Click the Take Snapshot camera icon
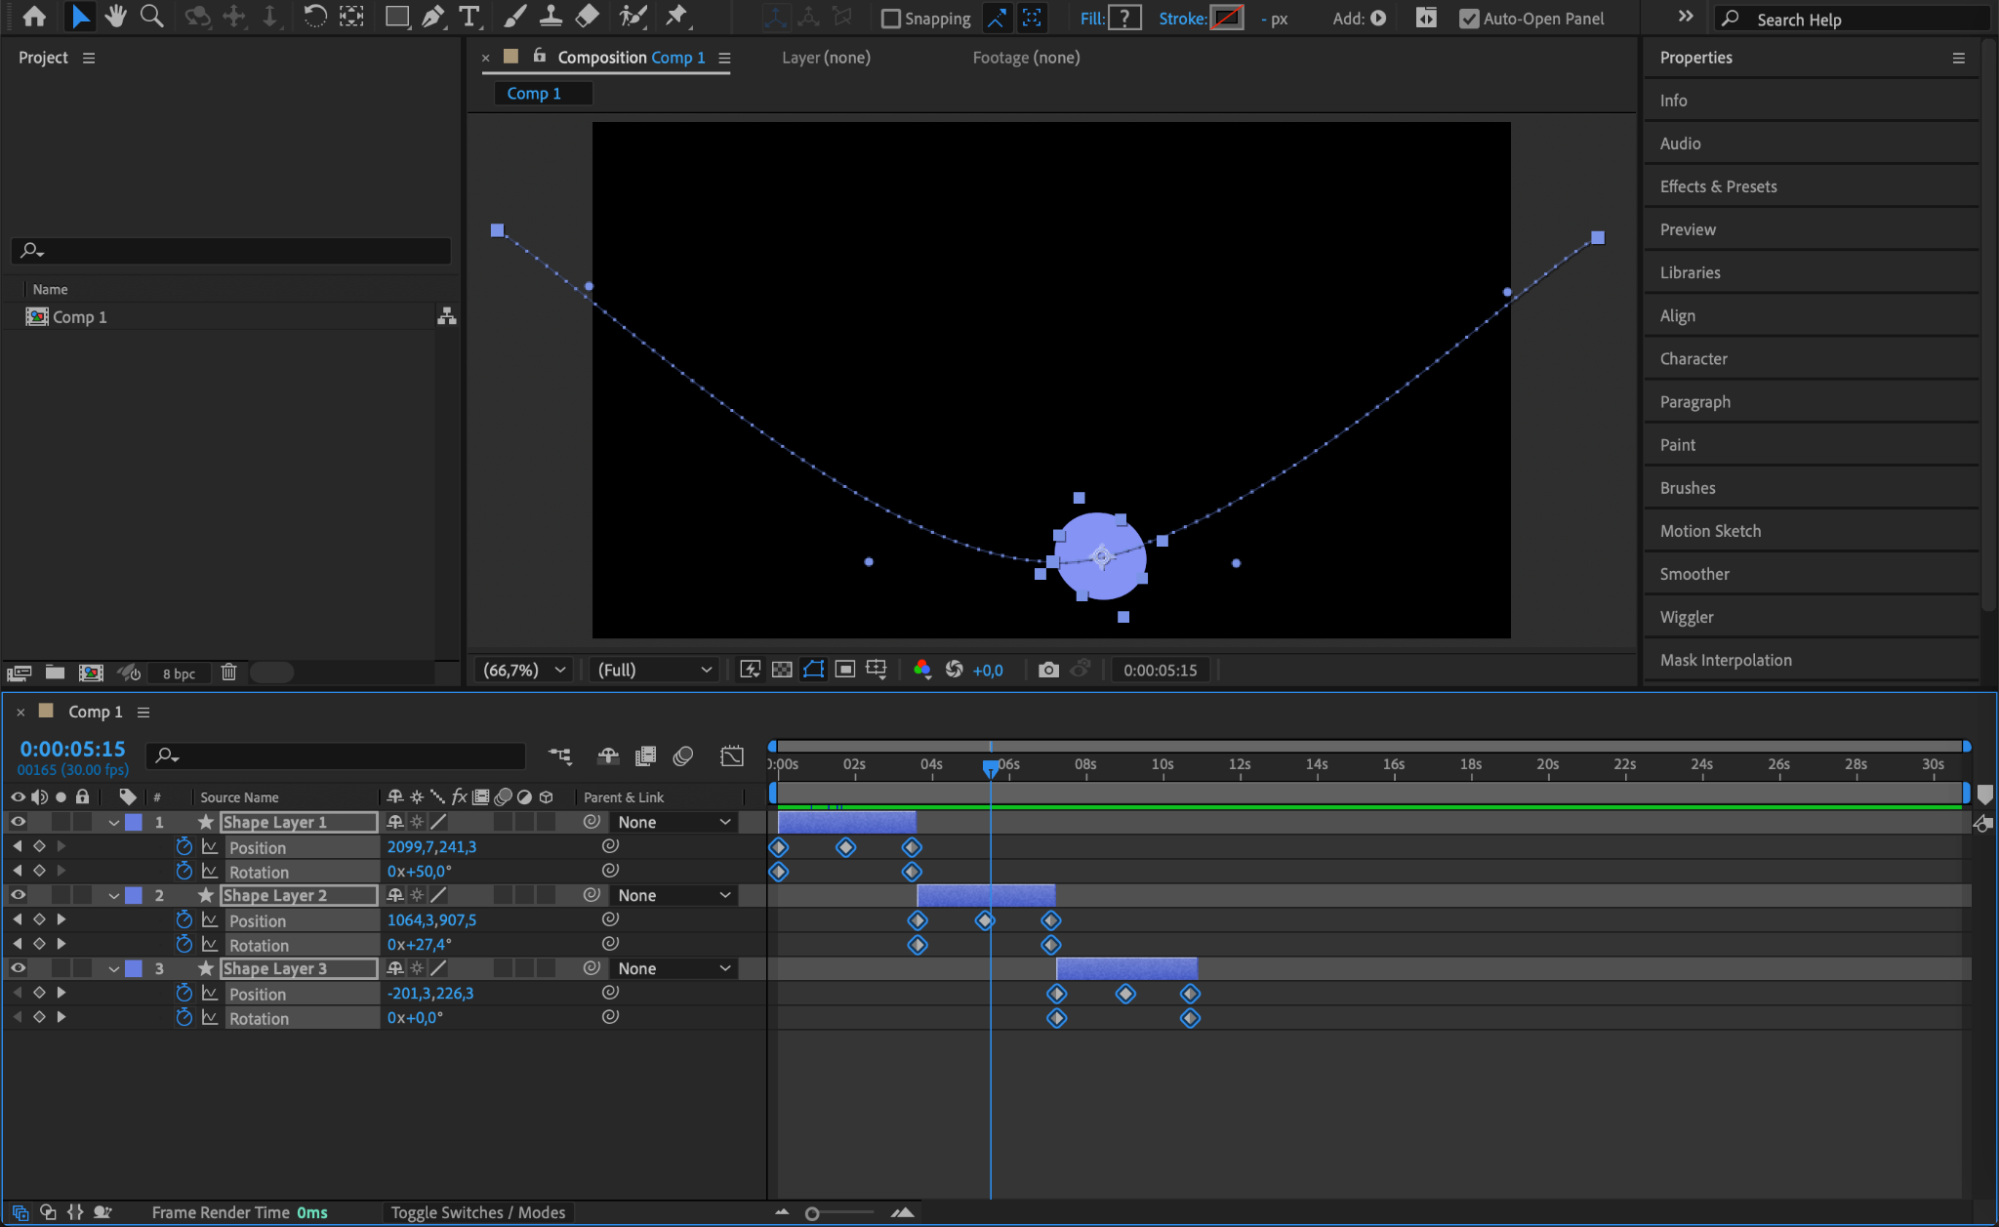The height and width of the screenshot is (1227, 1999). [x=1048, y=670]
